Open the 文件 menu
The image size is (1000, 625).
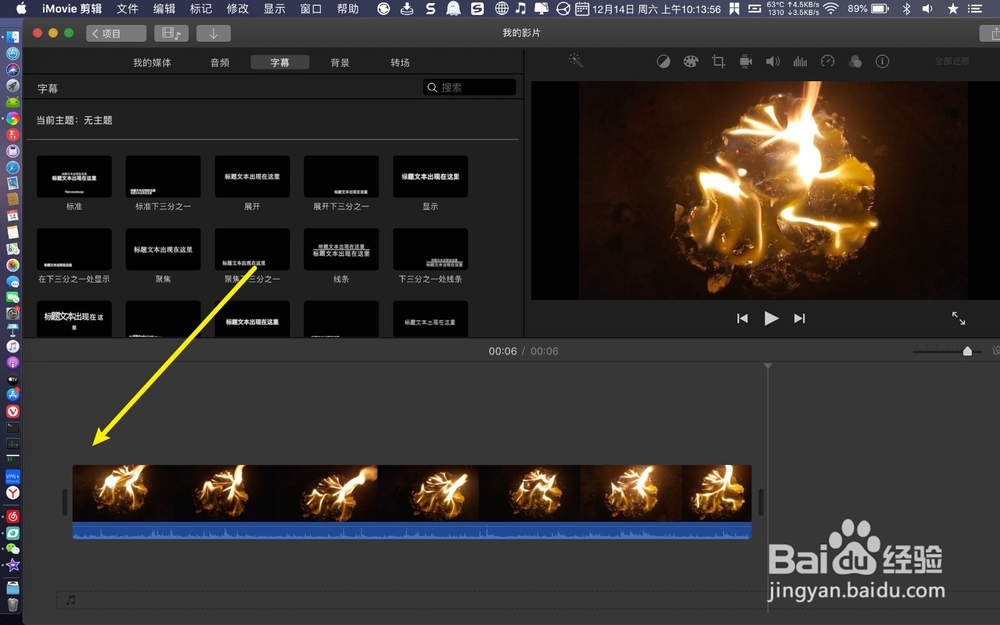click(128, 9)
